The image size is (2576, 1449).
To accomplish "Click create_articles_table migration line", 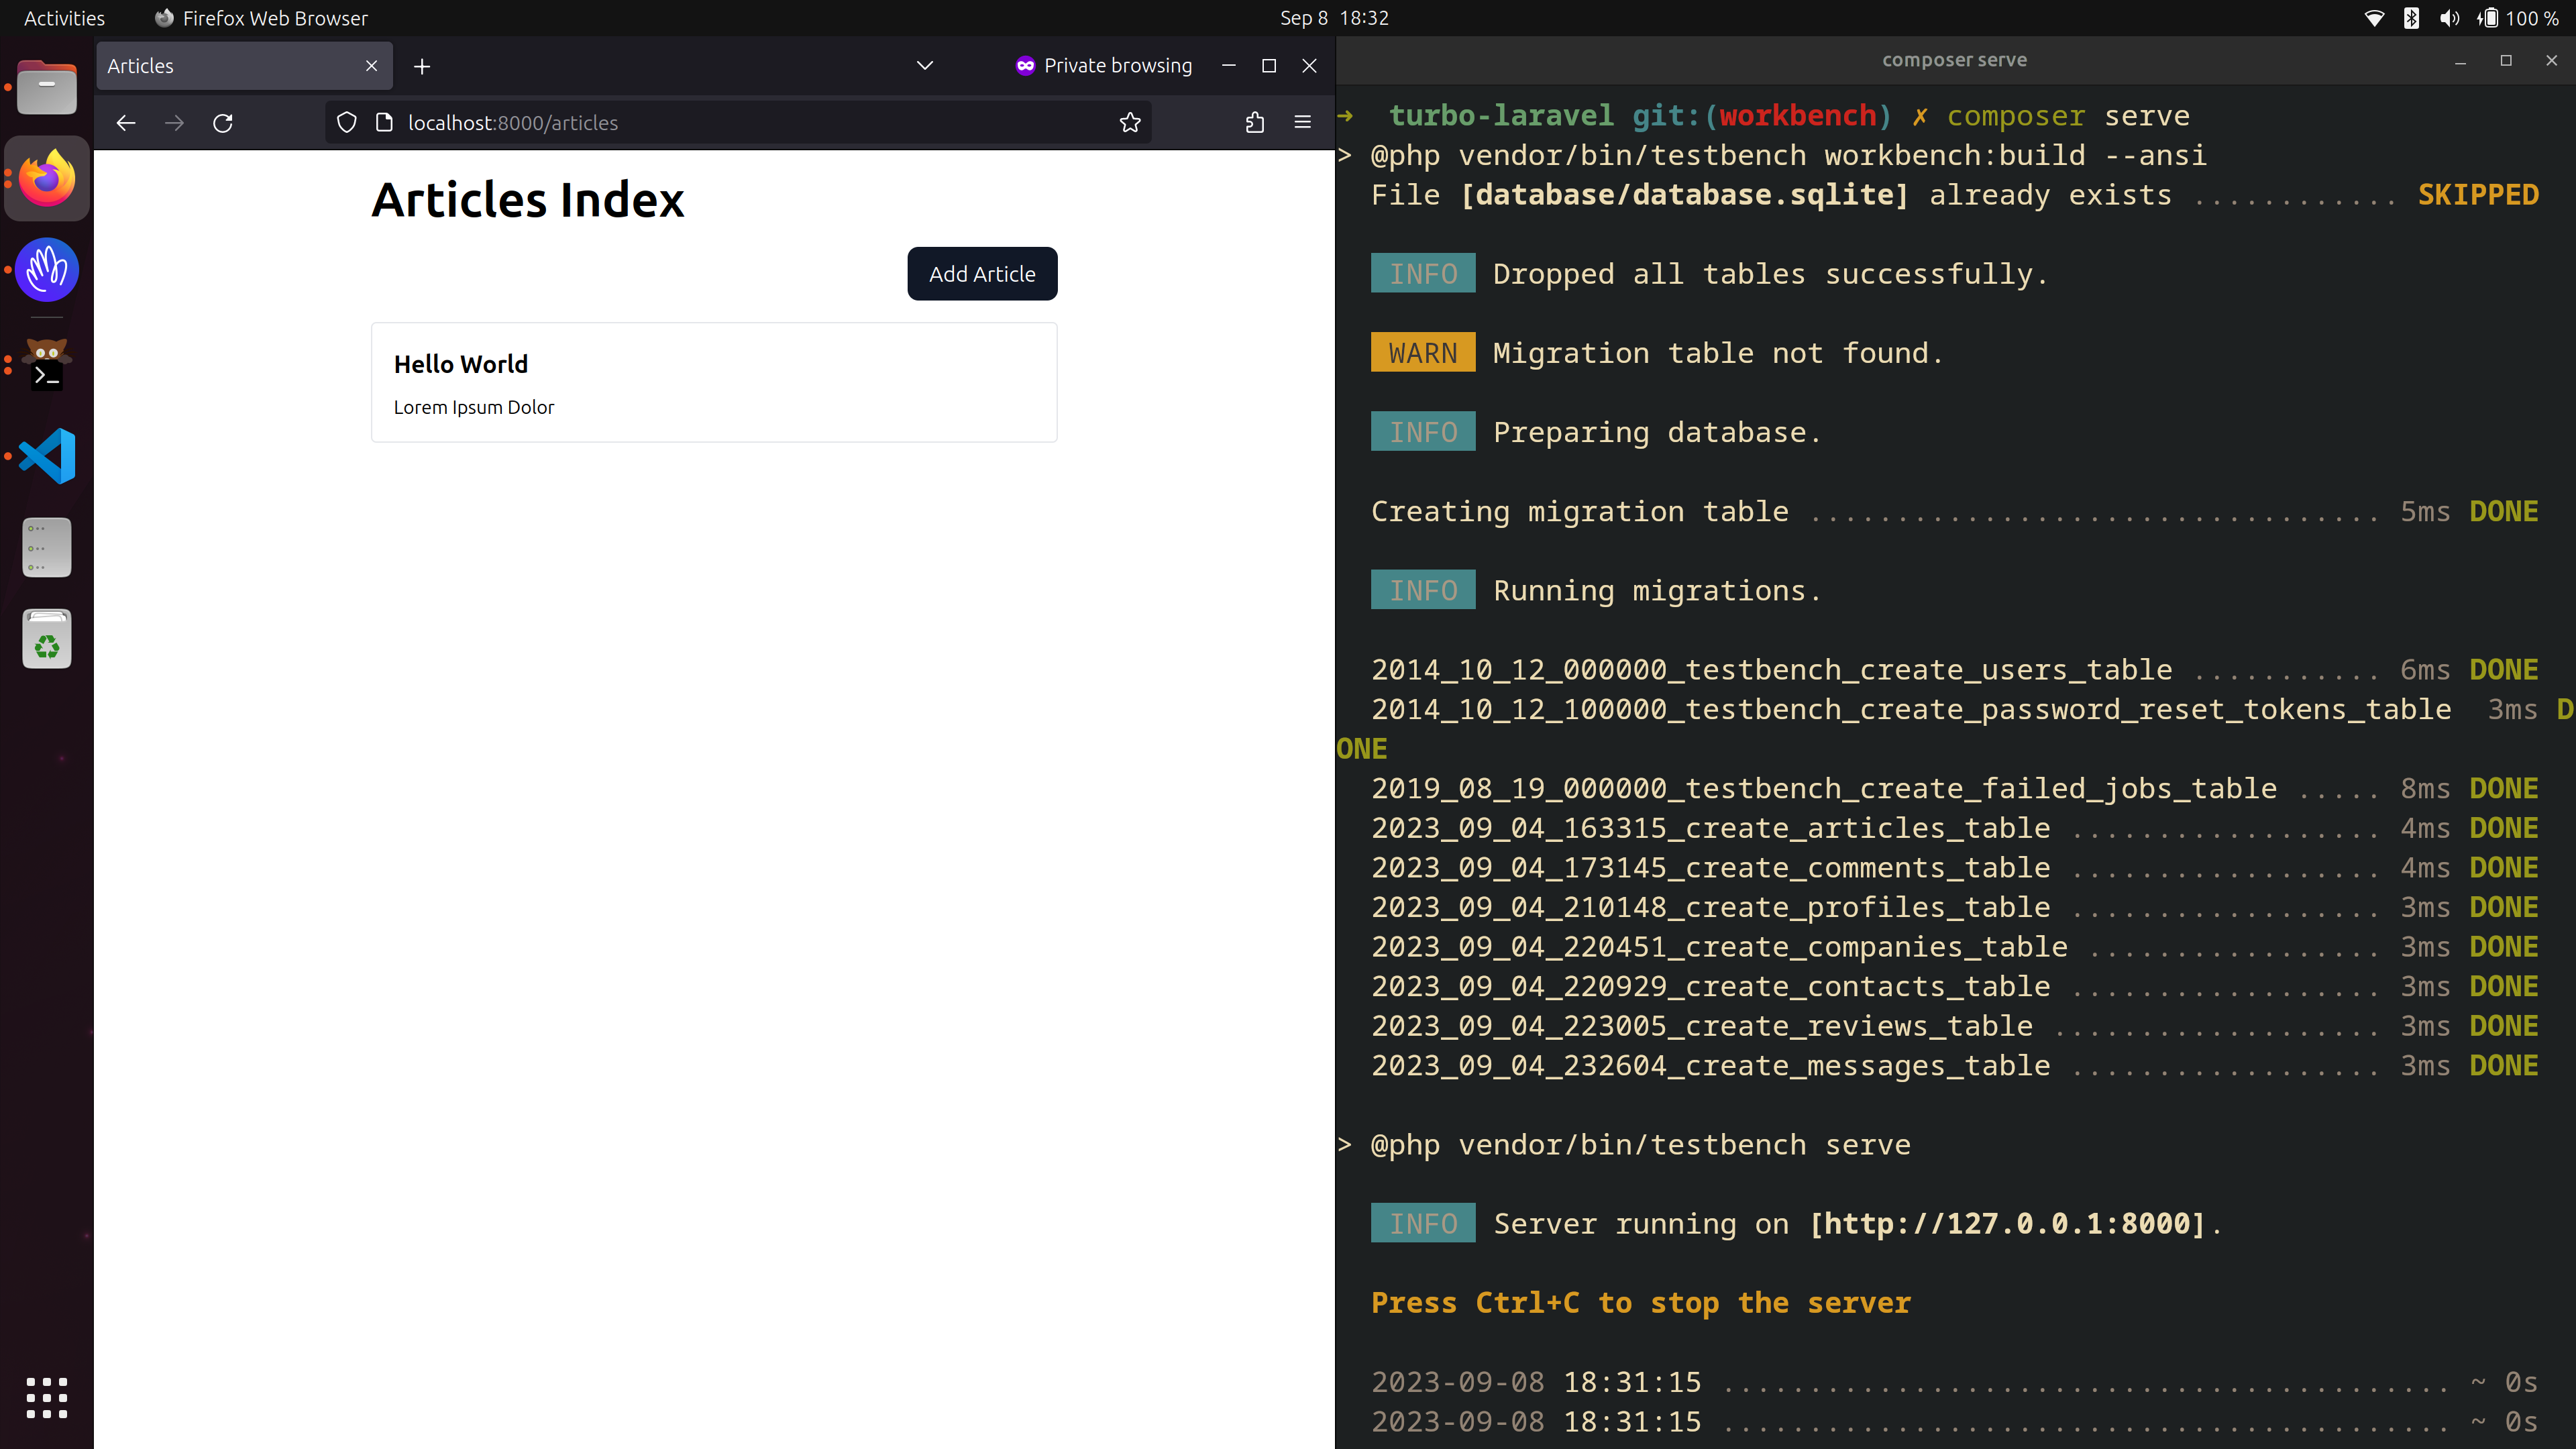I will click(1954, 829).
